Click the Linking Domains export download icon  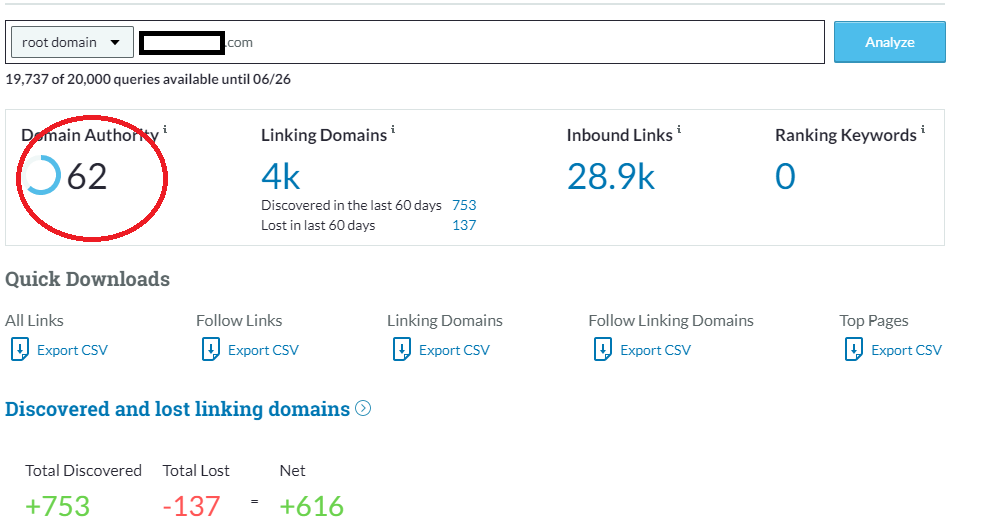402,349
